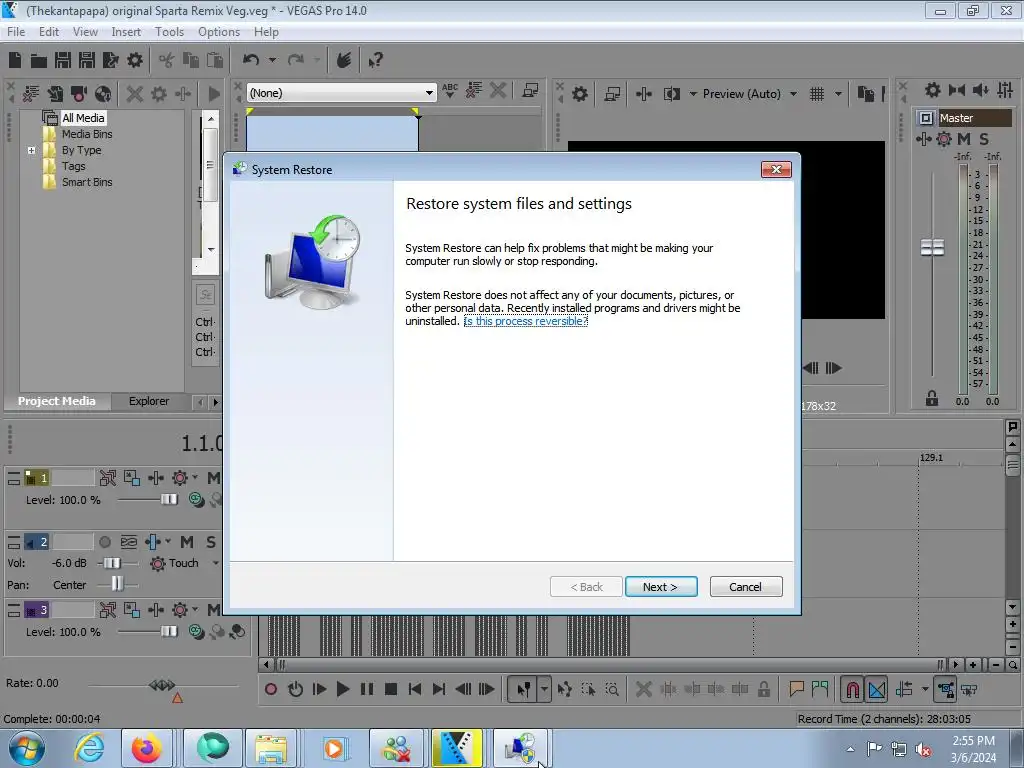This screenshot has width=1024, height=768.
Task: Click the Record button in transport bar
Action: (271, 689)
